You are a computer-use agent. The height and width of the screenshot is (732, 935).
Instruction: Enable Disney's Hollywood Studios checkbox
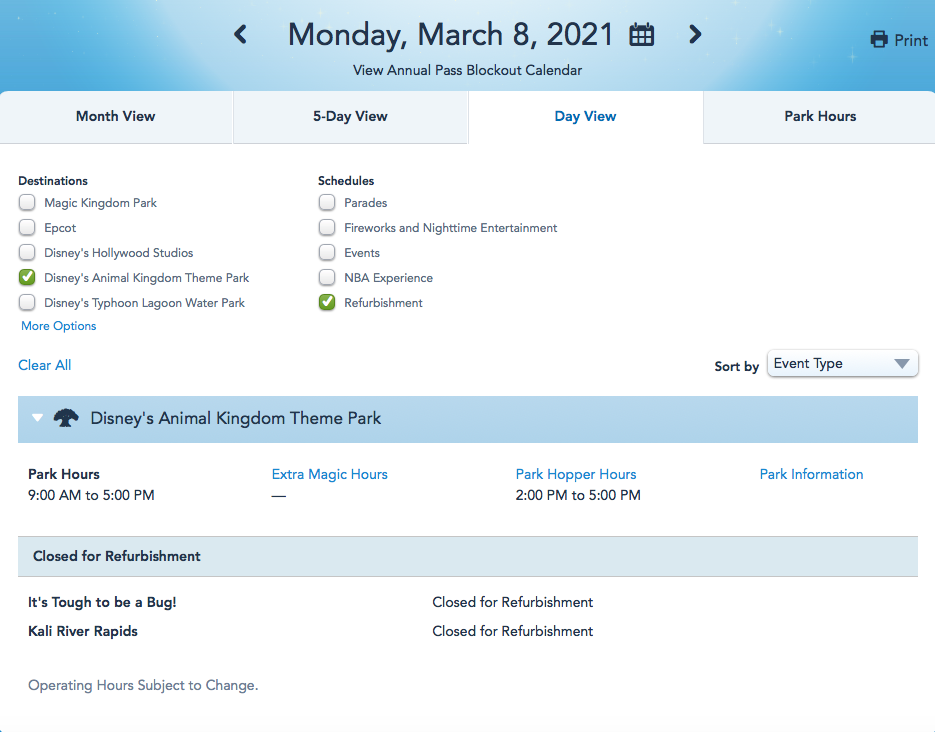(x=27, y=253)
